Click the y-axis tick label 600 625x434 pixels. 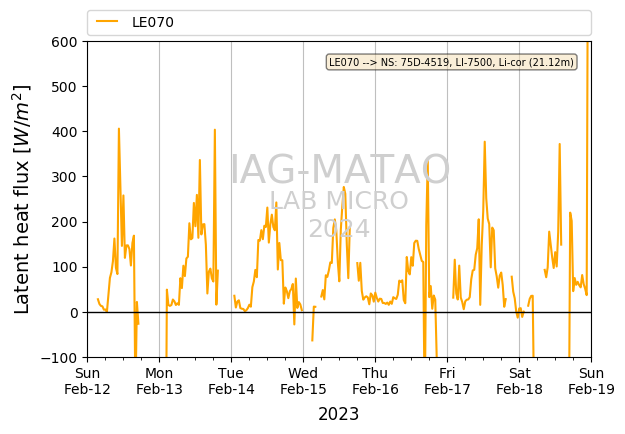pos(64,42)
